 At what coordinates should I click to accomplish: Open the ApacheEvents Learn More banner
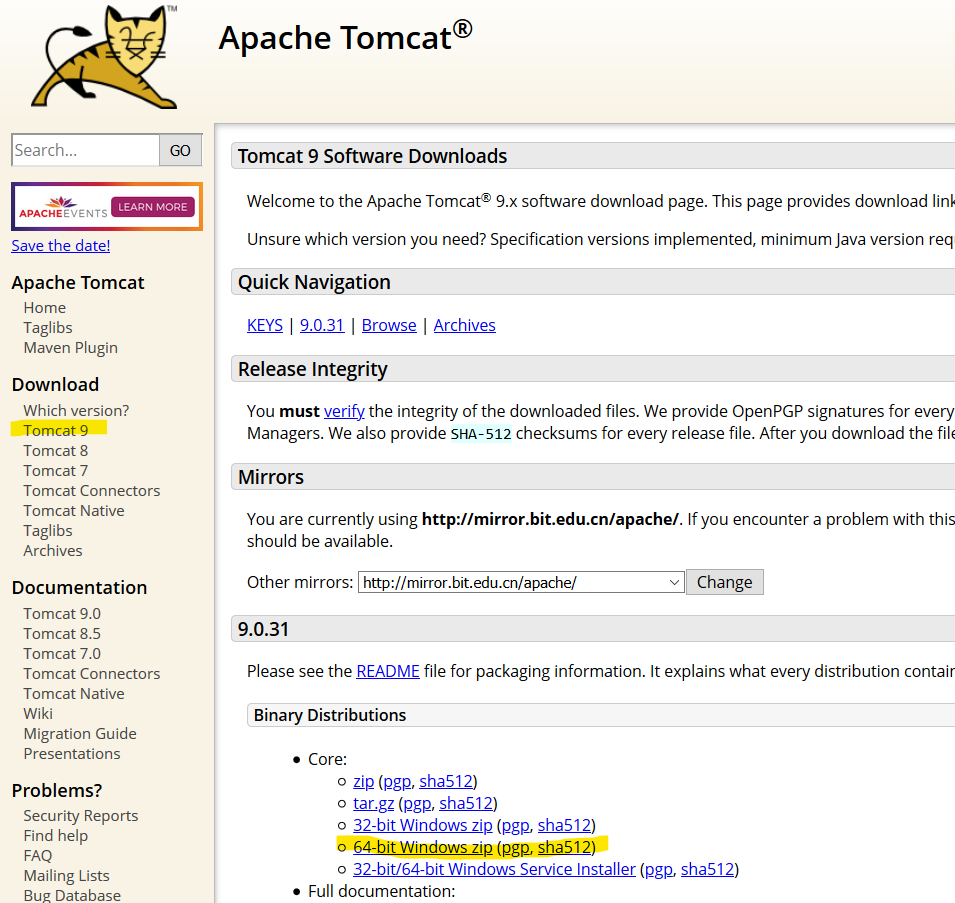[107, 206]
